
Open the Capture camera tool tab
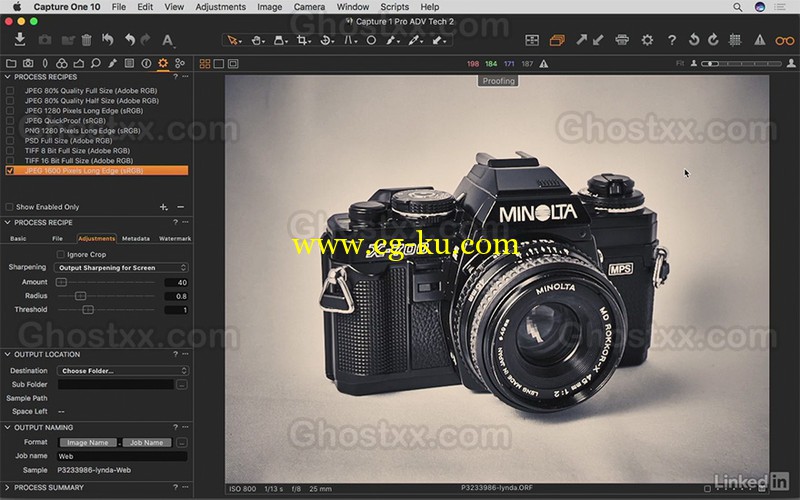pos(28,63)
